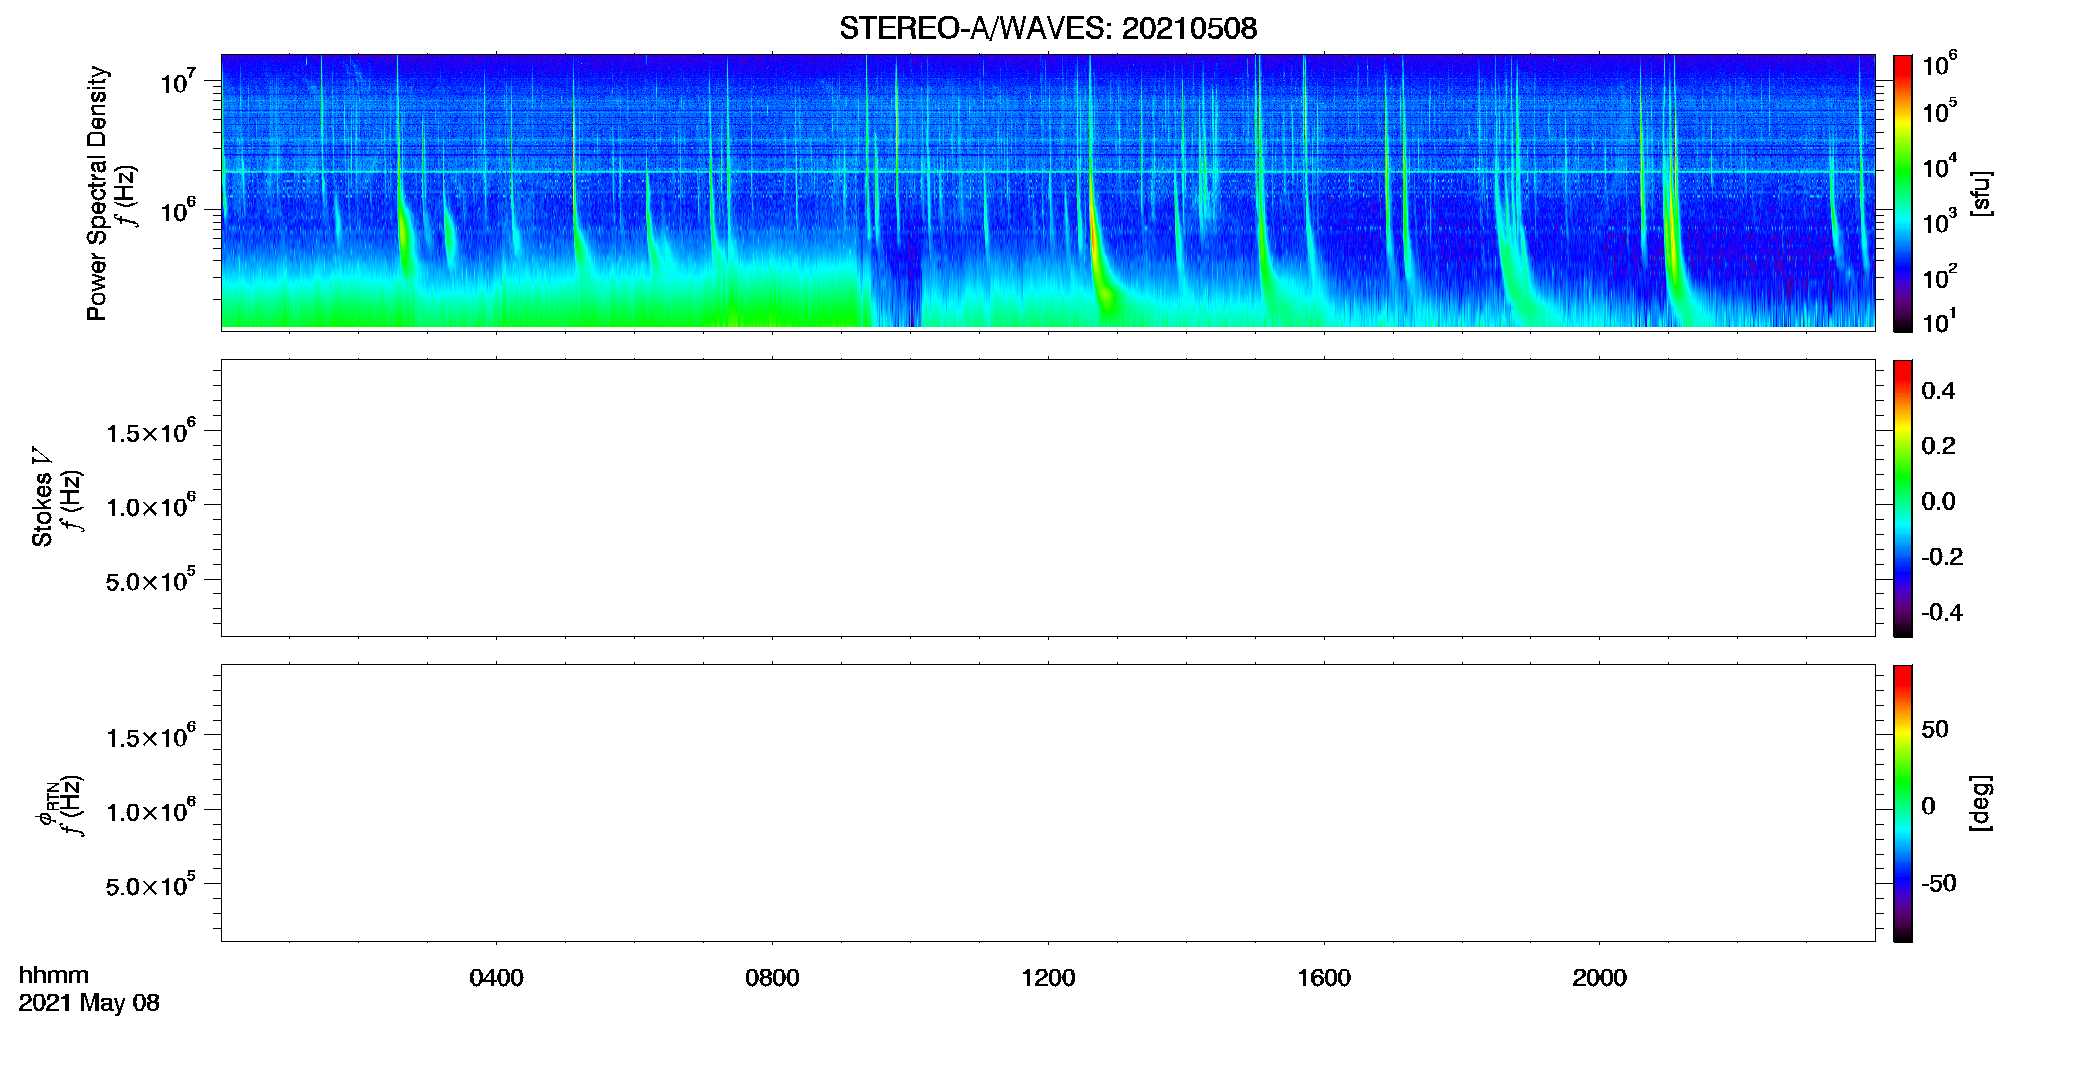
Task: Select the "[deg]" colorbar unit label
Action: coord(1980,803)
